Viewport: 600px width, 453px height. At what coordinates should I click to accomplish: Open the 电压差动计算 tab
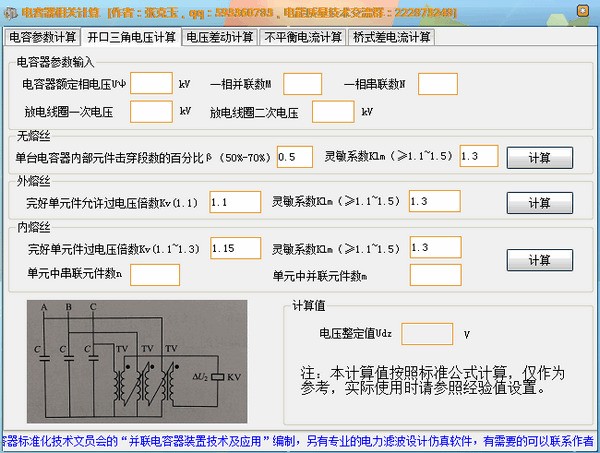[220, 37]
